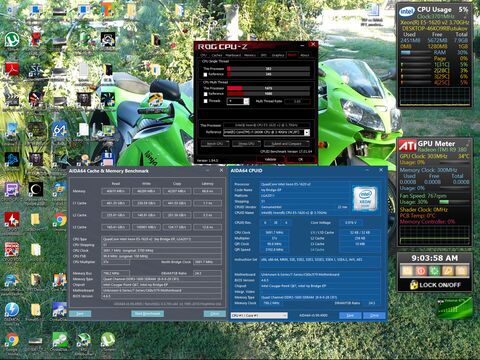Image resolution: width=480 pixels, height=360 pixels.
Task: Click the ATI logo on GPU Meter gadget
Action: point(408,146)
